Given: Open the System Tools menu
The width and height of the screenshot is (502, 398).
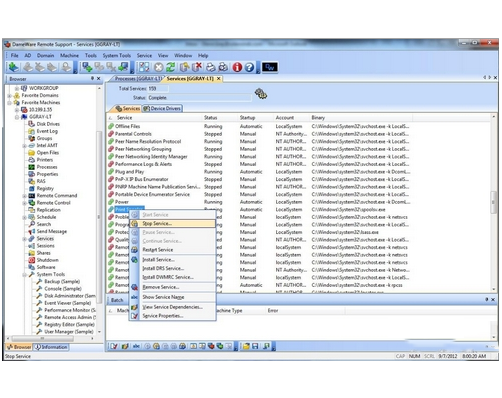Looking at the screenshot, I should point(117,56).
